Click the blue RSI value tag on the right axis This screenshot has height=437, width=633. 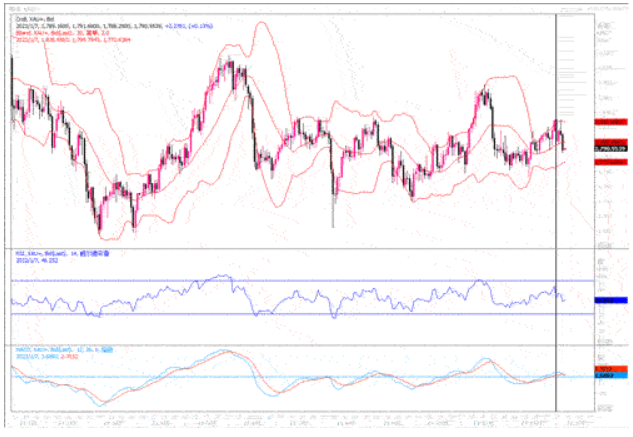pos(609,300)
